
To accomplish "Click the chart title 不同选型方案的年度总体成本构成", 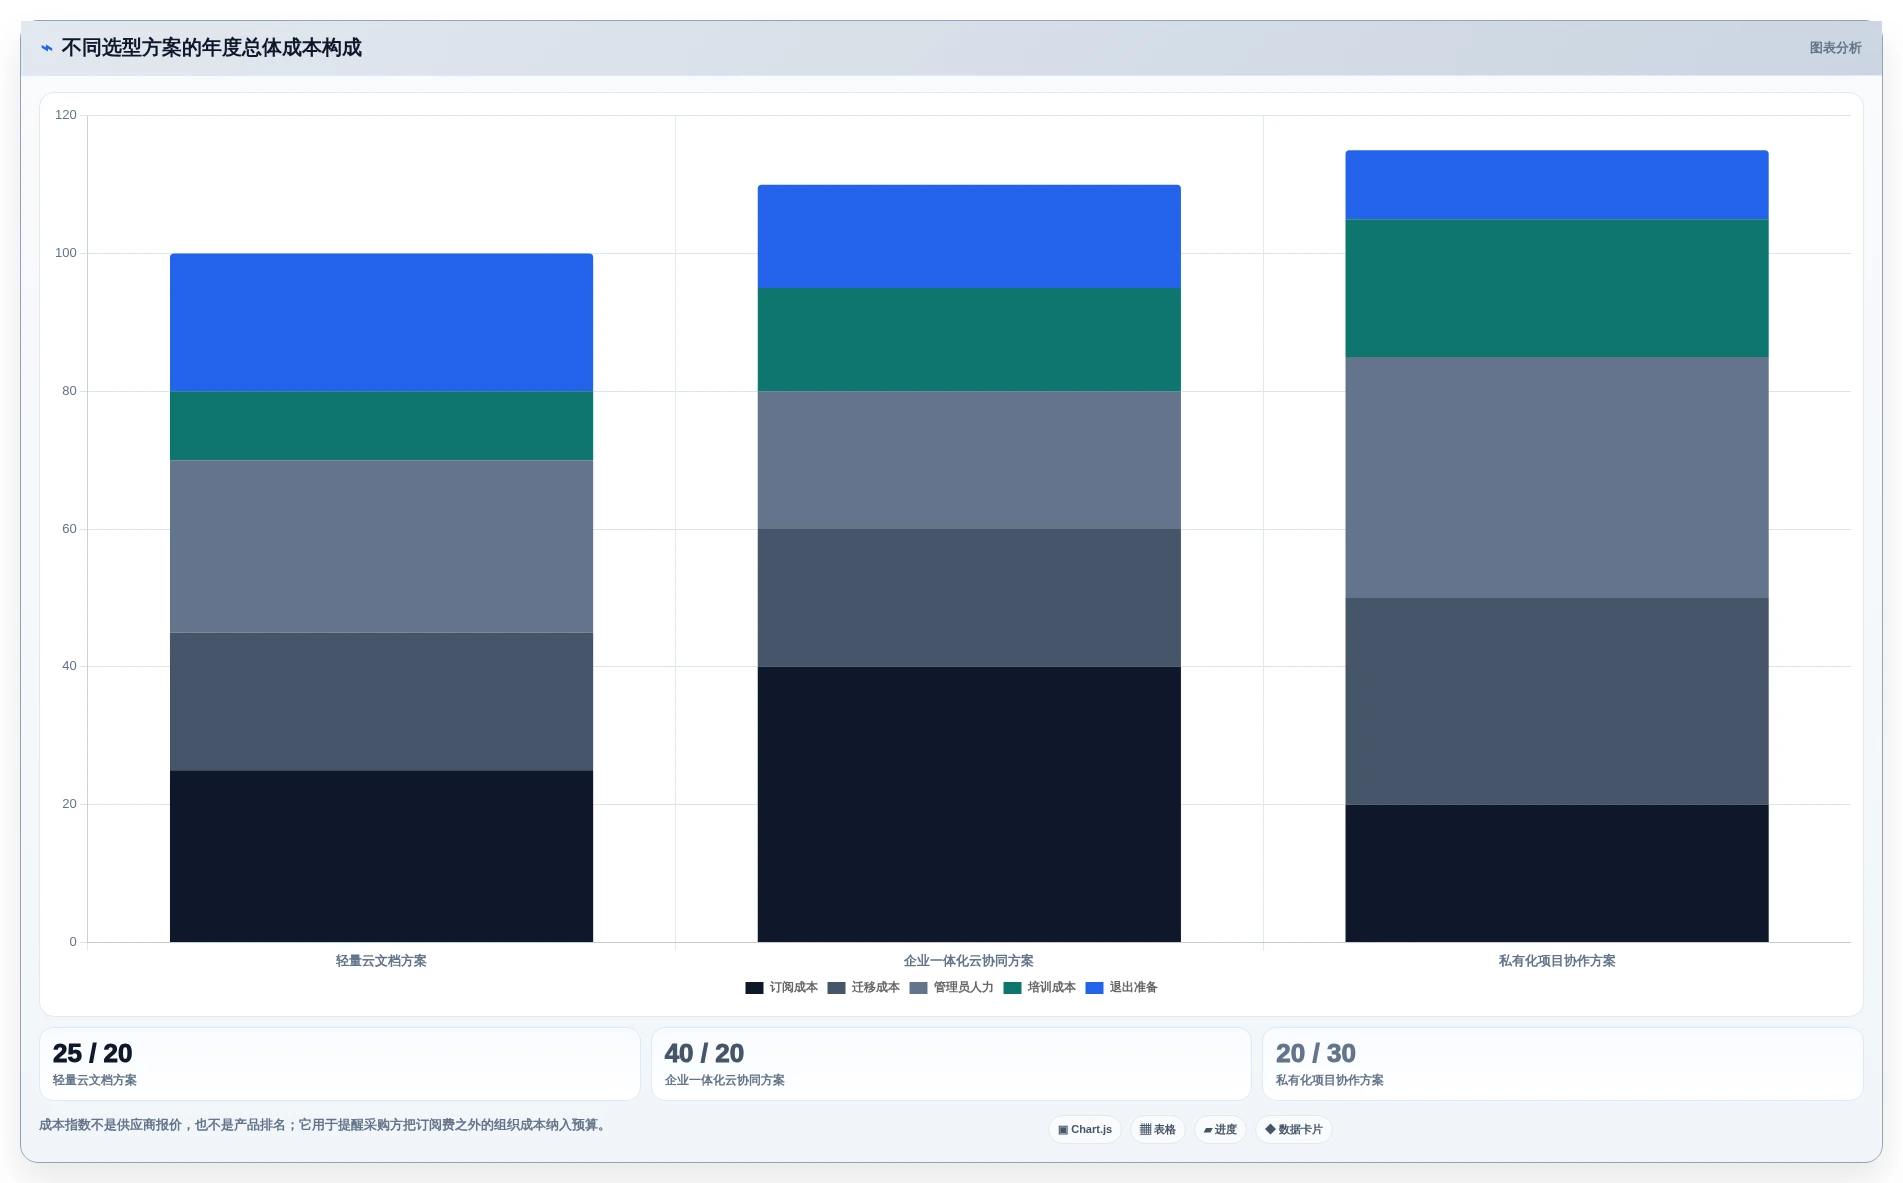I will coord(211,48).
